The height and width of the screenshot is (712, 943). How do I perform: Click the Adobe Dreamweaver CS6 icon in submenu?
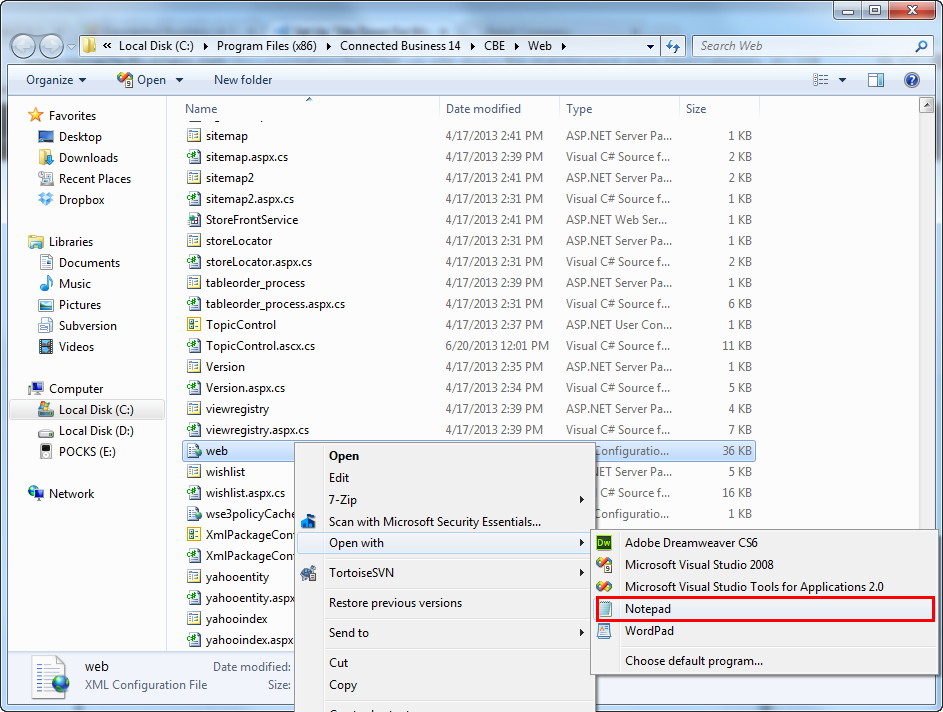point(604,543)
